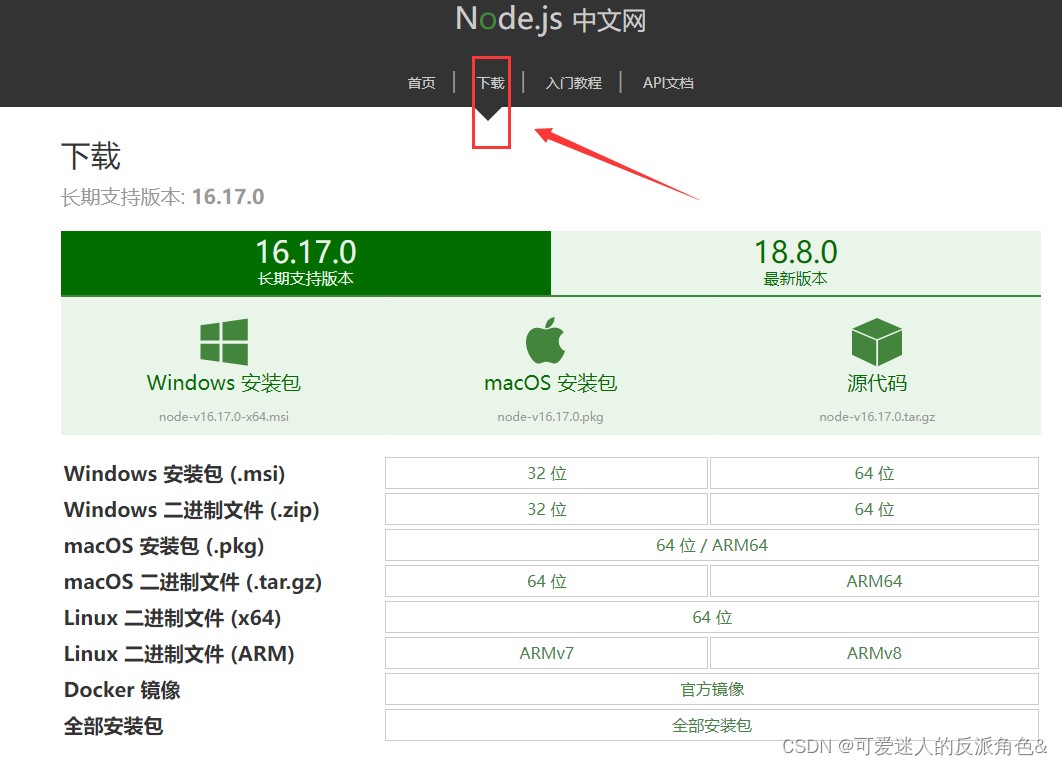Select the 16.17.0 长期支持版本 tab
Viewport: 1062px width, 766px height.
(305, 262)
